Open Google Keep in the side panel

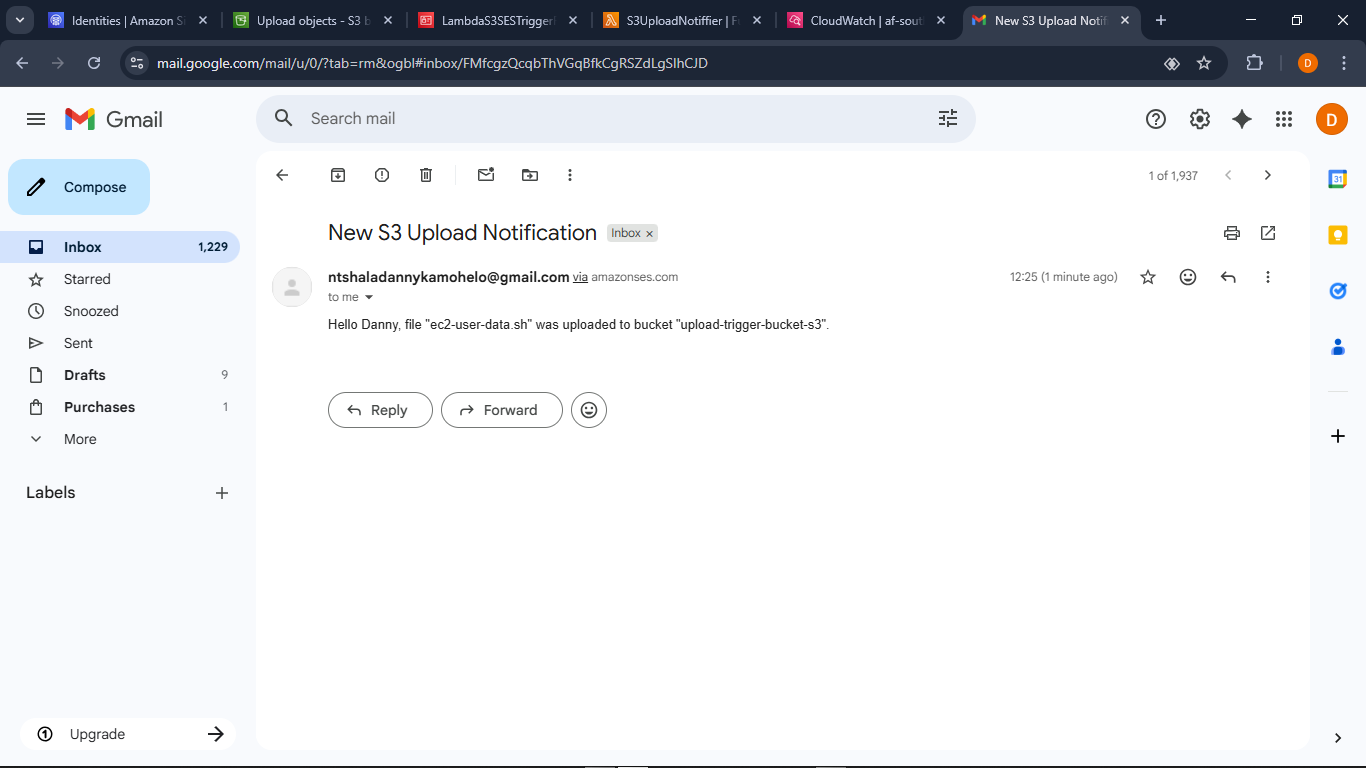tap(1337, 234)
